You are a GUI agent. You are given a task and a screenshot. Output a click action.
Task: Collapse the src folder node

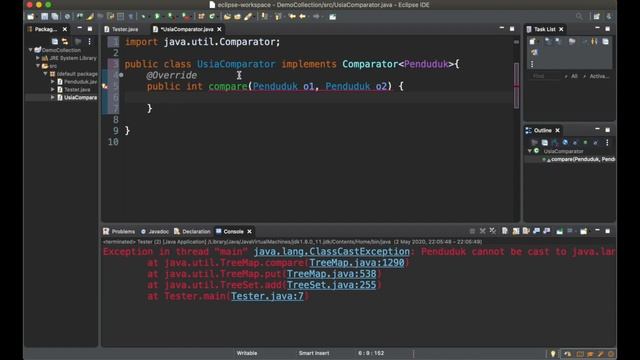[38, 66]
